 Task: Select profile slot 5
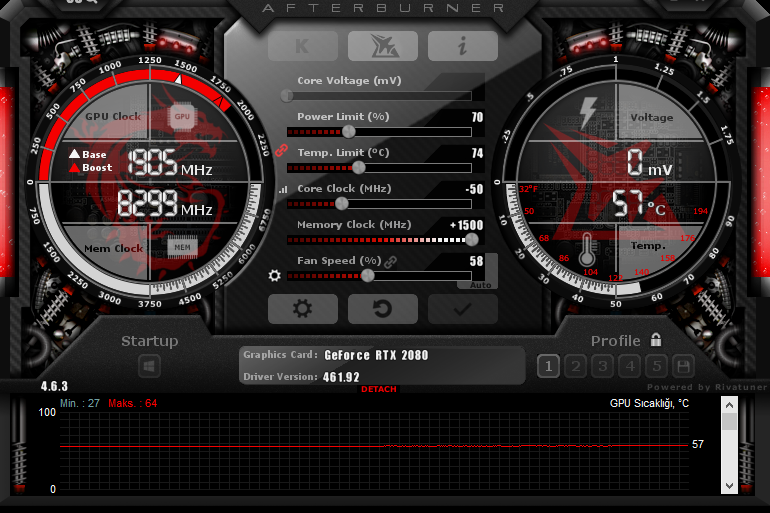[x=657, y=366]
